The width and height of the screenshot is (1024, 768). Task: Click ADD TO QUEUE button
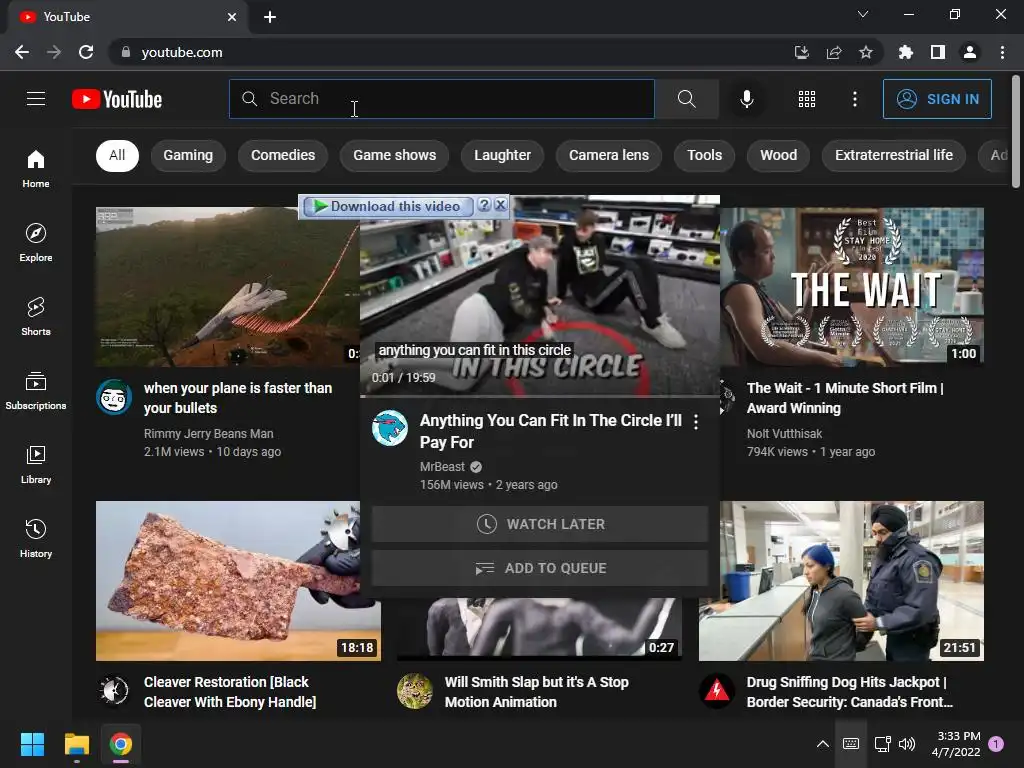coord(540,568)
